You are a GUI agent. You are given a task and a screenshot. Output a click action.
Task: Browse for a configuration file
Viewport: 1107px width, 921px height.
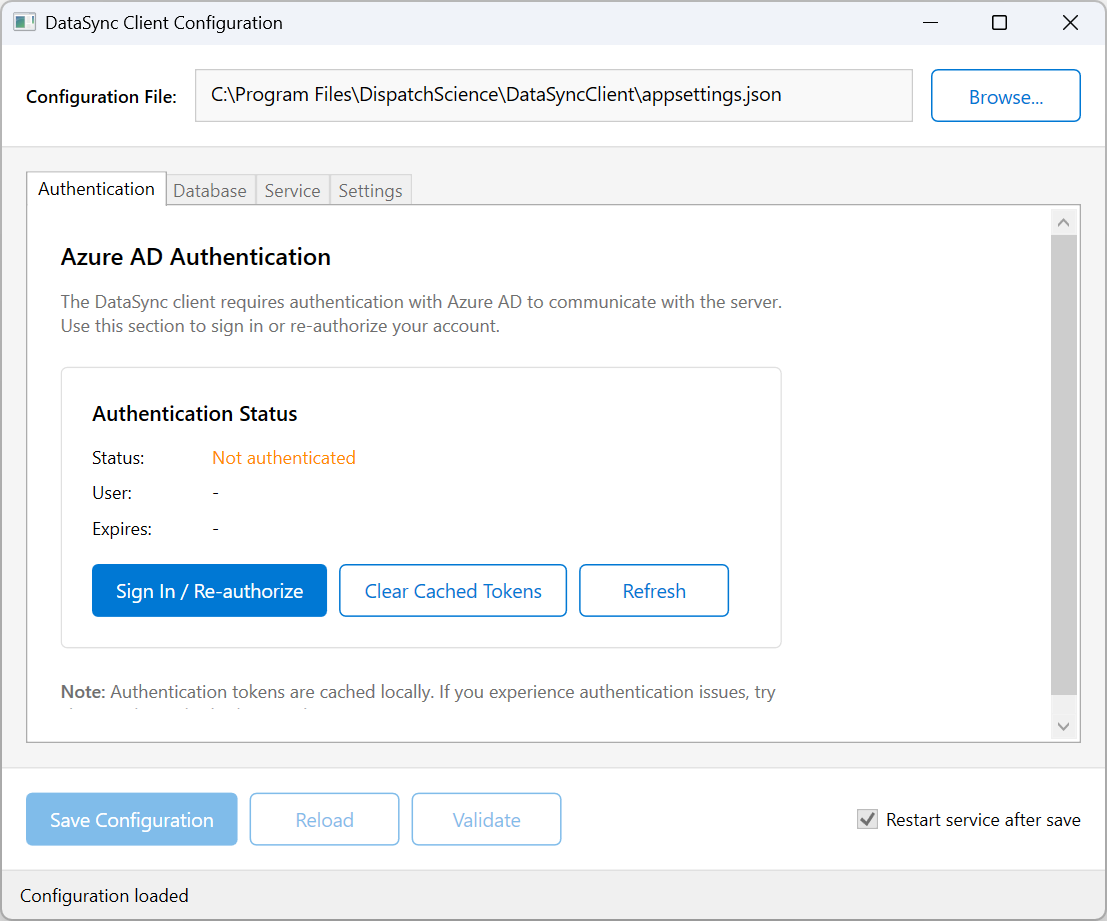(x=1005, y=95)
